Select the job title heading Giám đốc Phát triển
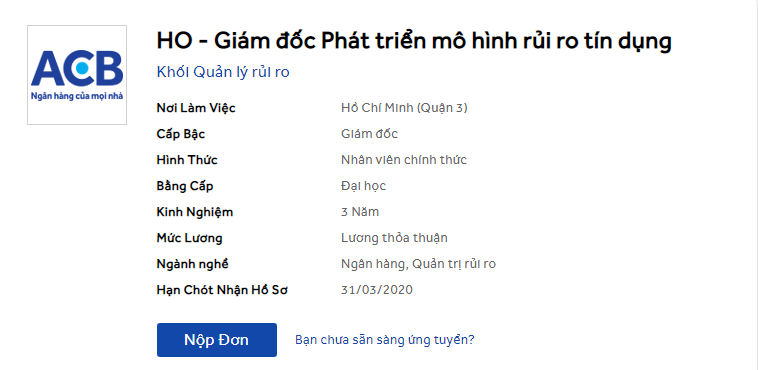 coord(414,41)
